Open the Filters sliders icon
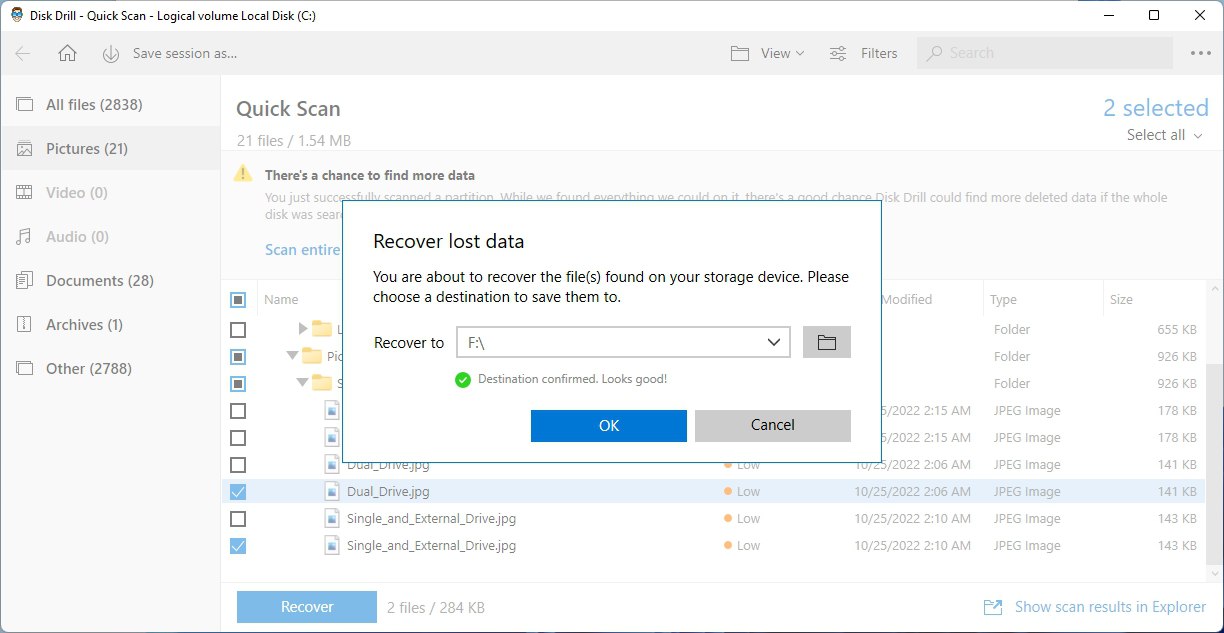This screenshot has height=633, width=1224. (838, 54)
